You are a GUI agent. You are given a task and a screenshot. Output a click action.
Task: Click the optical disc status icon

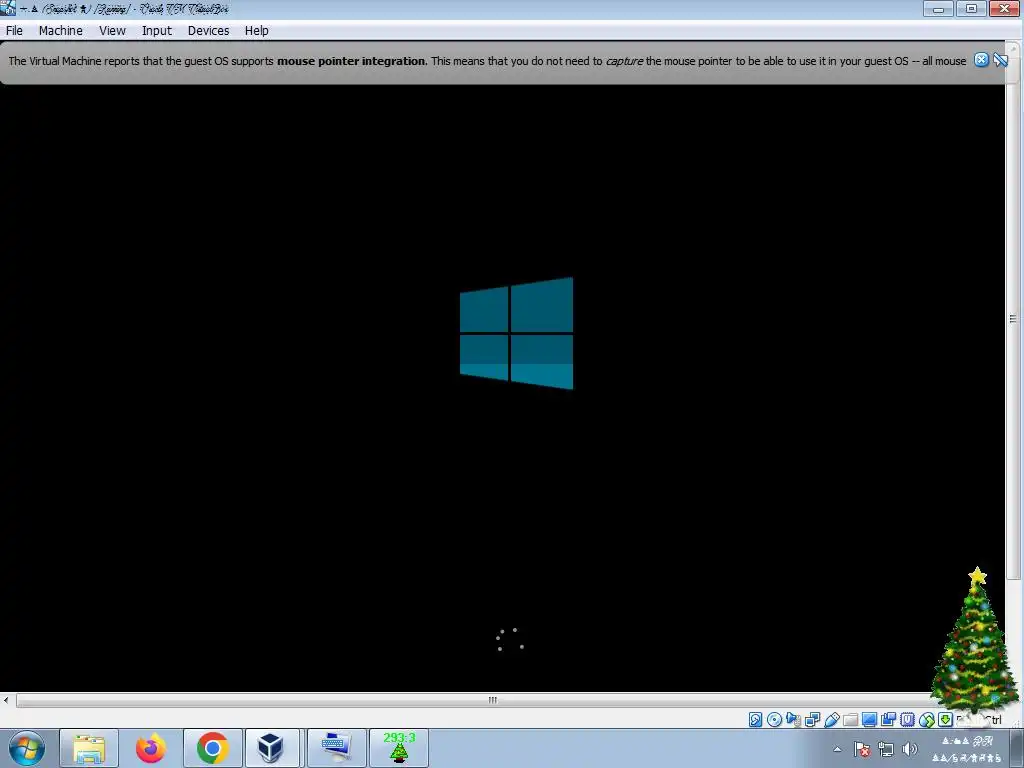(775, 720)
